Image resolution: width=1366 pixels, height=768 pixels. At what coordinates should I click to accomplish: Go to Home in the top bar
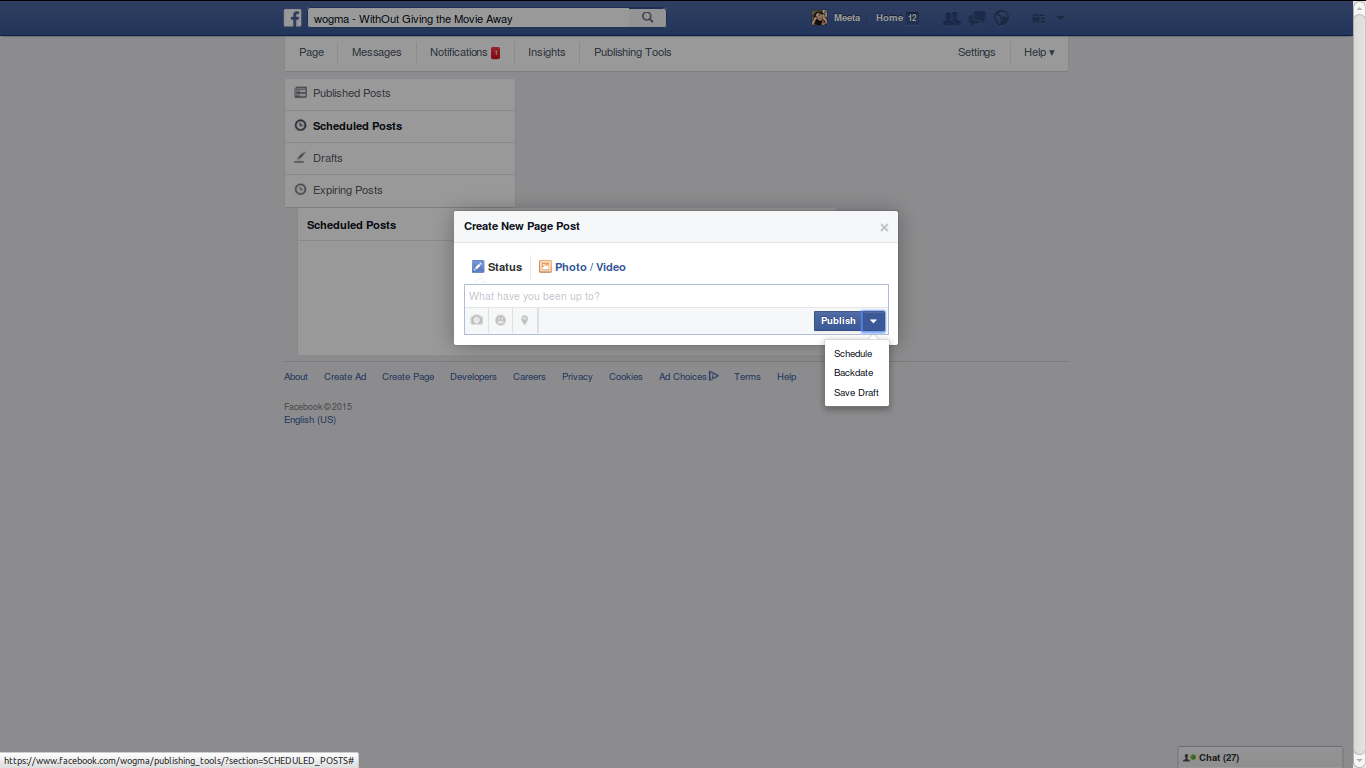[x=889, y=18]
